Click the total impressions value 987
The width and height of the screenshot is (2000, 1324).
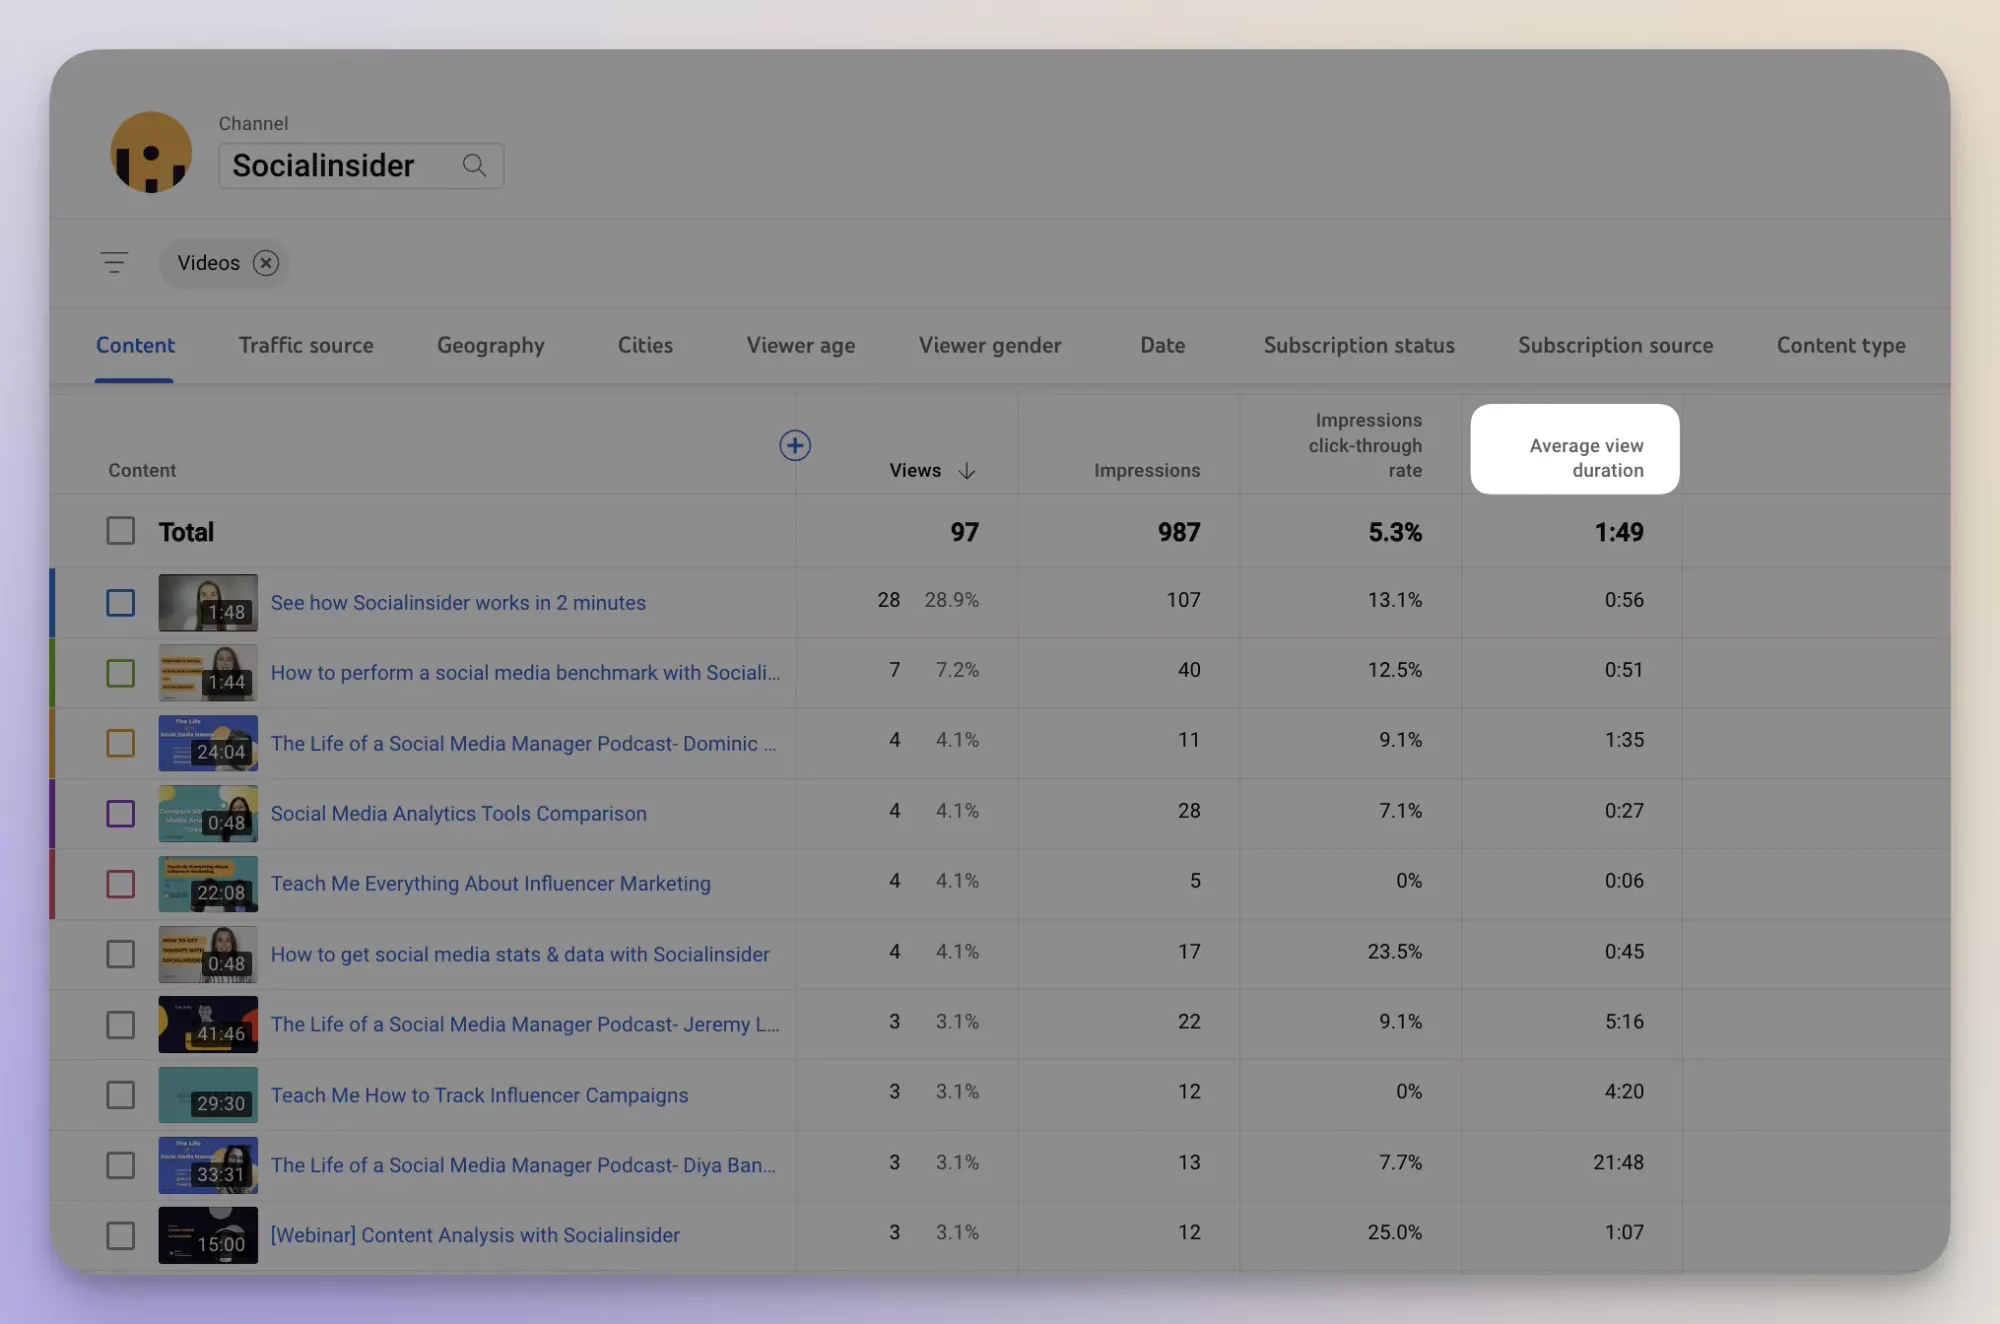tap(1179, 532)
